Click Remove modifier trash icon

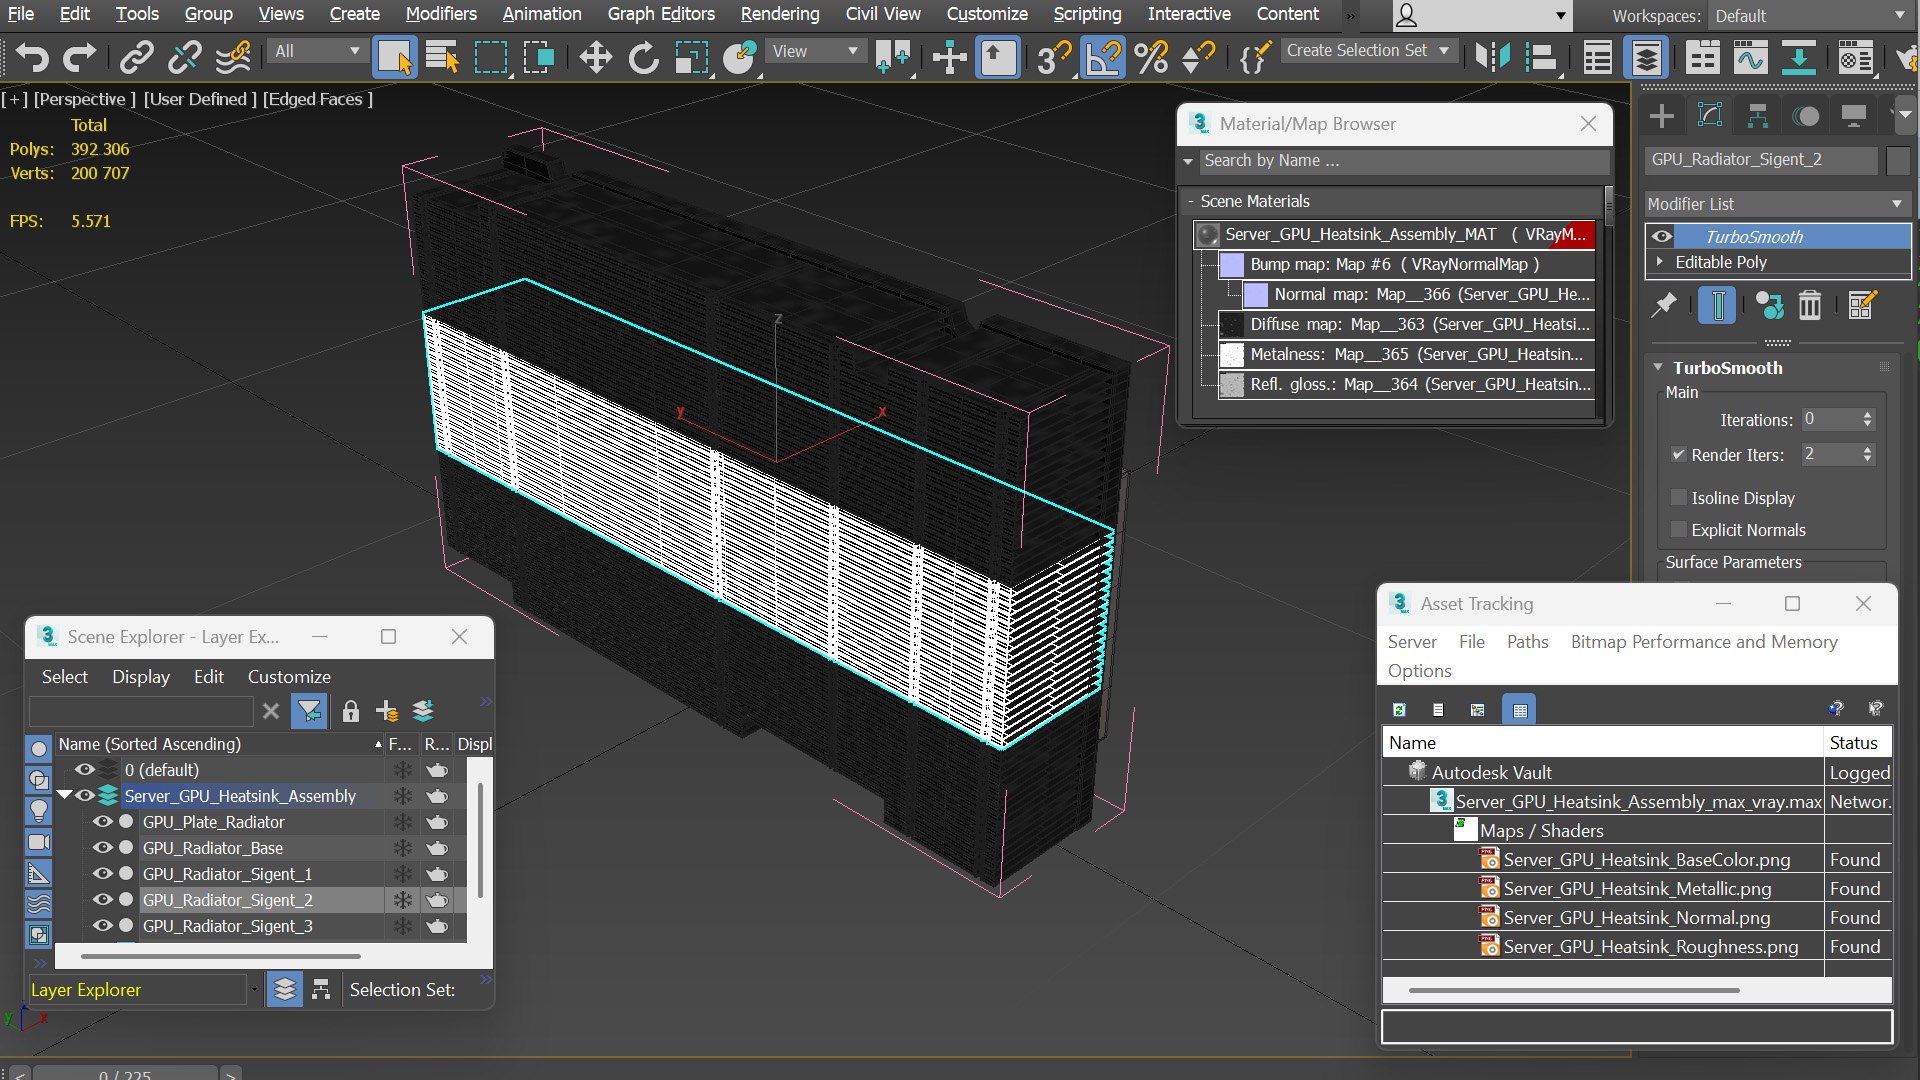click(1810, 305)
